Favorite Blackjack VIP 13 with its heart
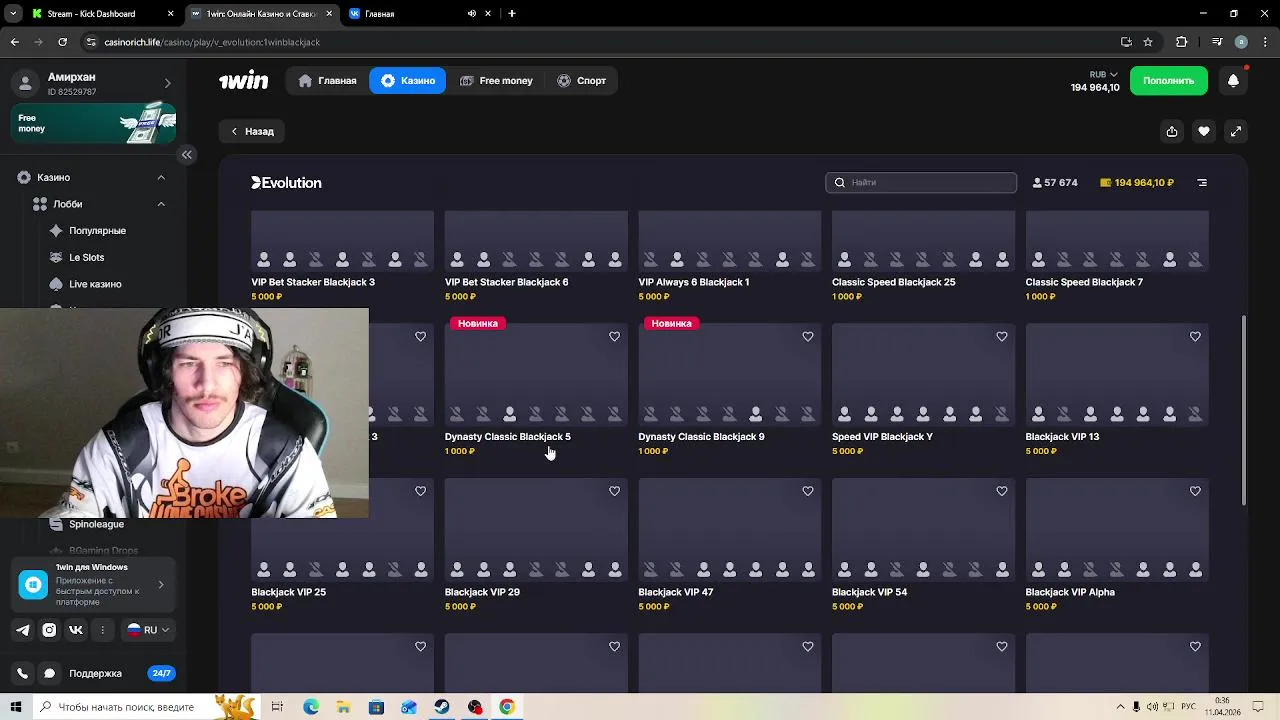Image resolution: width=1280 pixels, height=720 pixels. coord(1195,337)
